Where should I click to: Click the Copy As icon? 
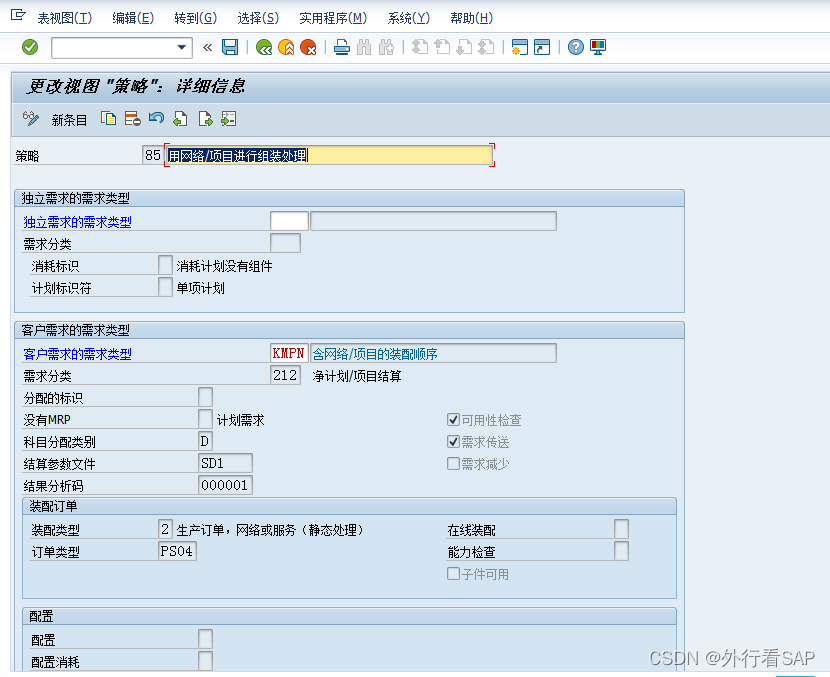109,119
